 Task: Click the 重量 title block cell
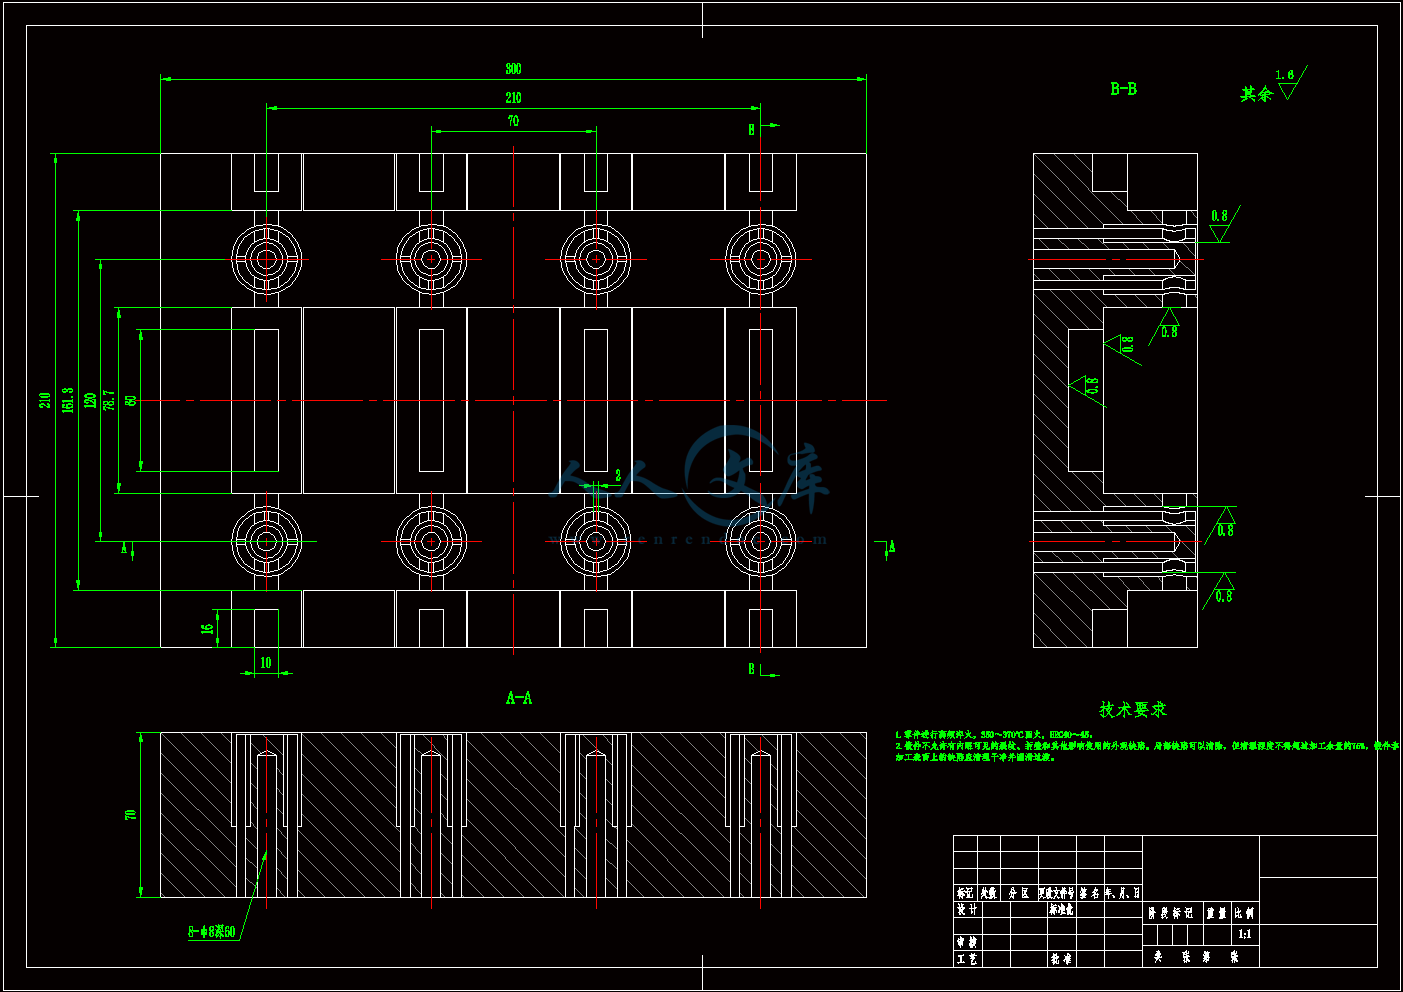pos(1216,913)
